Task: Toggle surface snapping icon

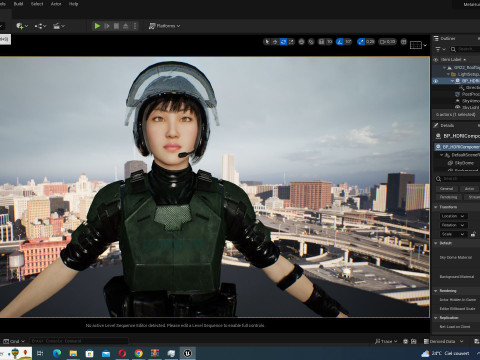Action: coord(311,42)
